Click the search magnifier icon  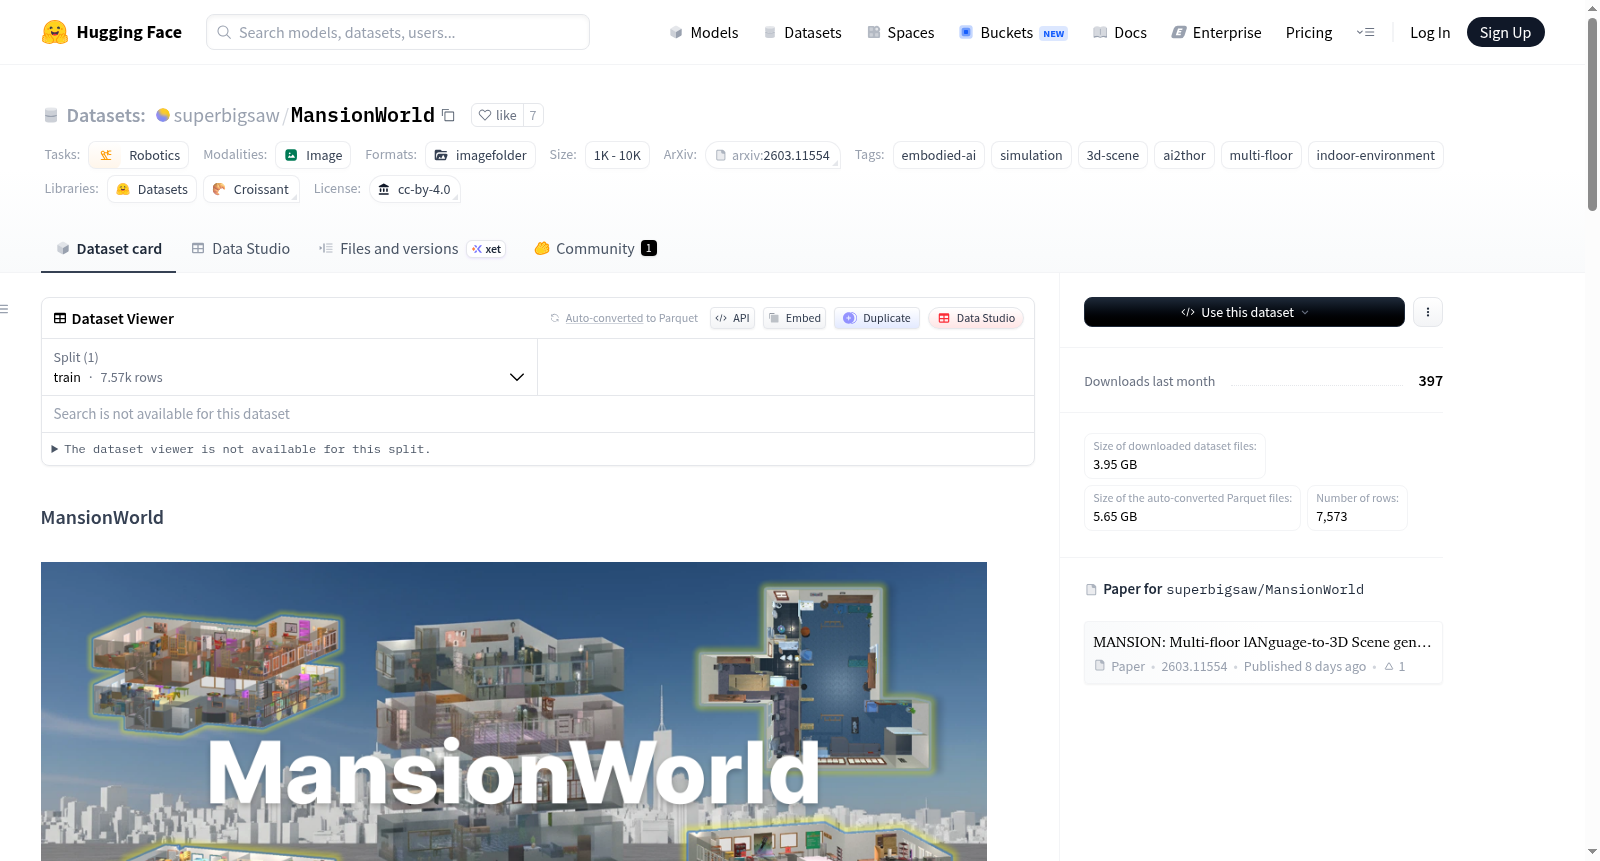pos(224,32)
